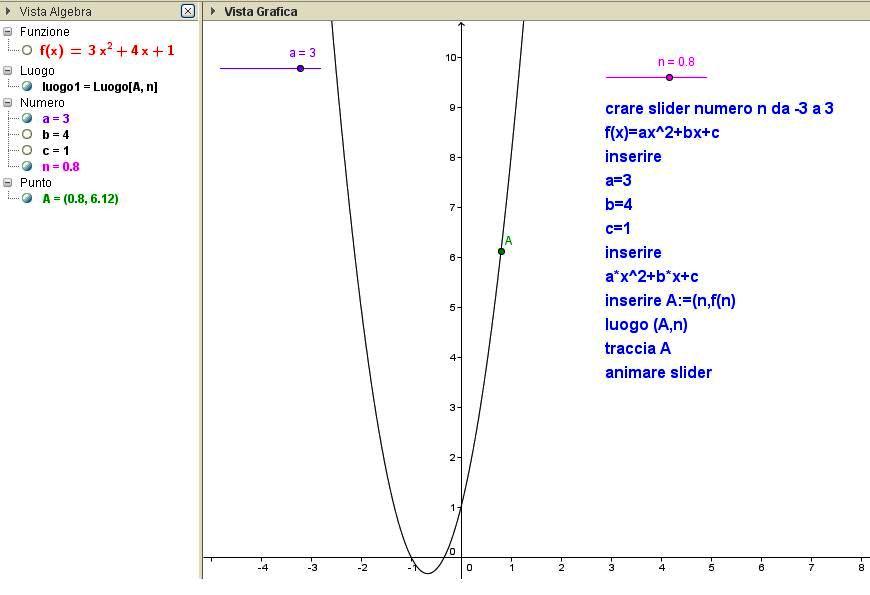Select f(x) = 3x² + 4x + 1 entry
Screen dimensions: 870x595
[107, 51]
